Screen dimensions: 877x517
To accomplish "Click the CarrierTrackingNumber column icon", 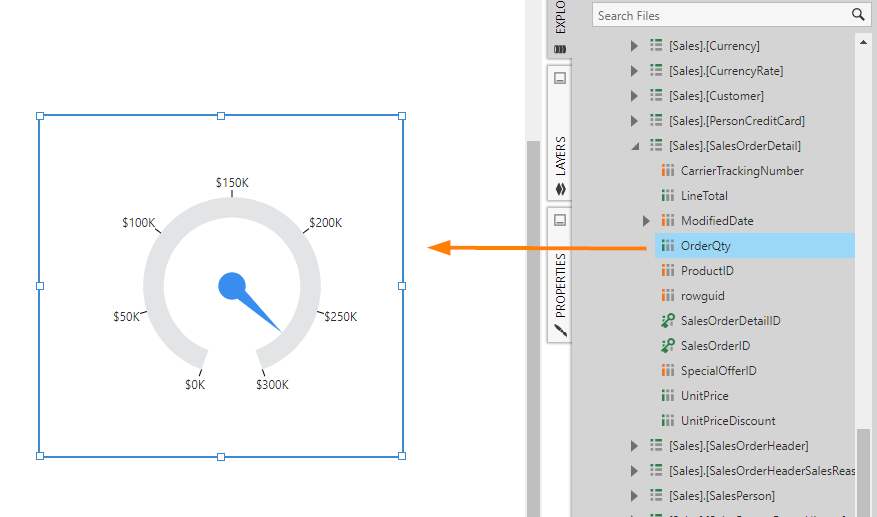I will click(668, 171).
